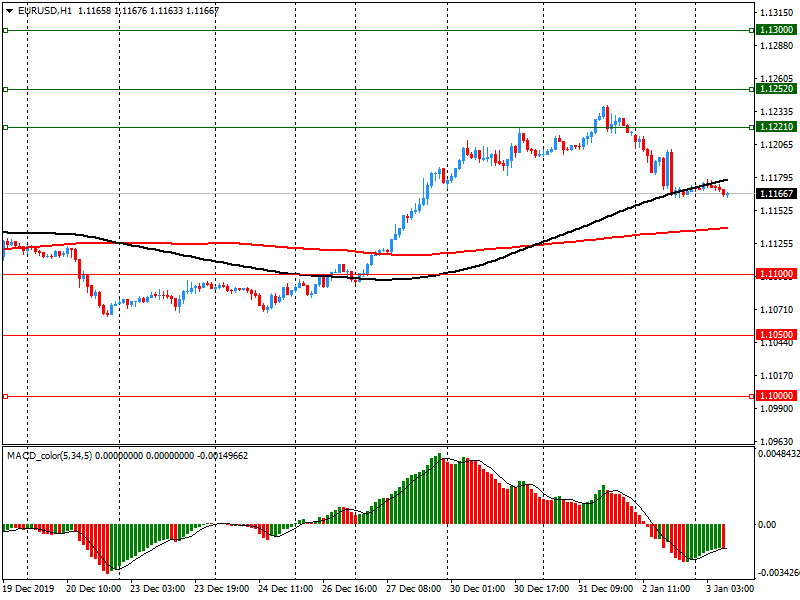Image resolution: width=800 pixels, height=600 pixels.
Task: Select the 30 Dec 17:00 time axis label
Action: 542,589
